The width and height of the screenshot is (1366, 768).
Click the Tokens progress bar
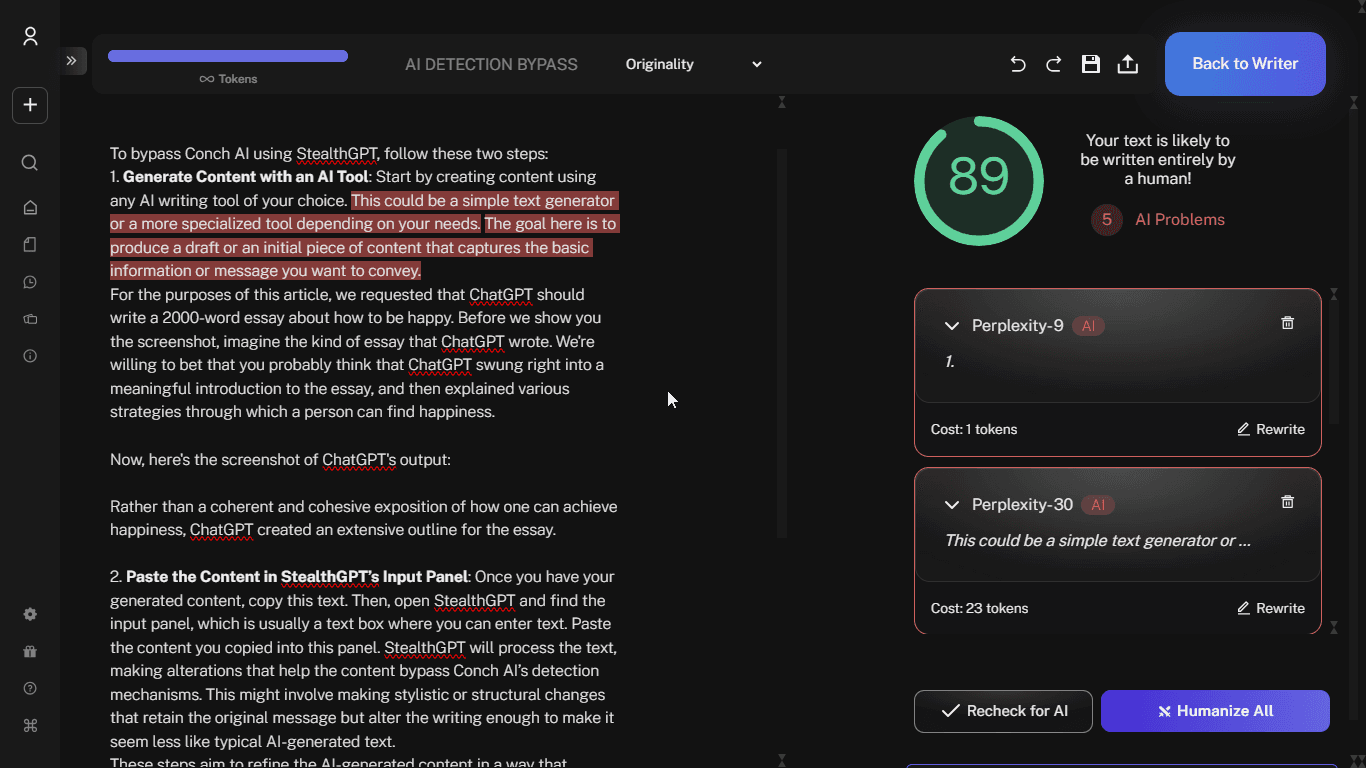[228, 56]
